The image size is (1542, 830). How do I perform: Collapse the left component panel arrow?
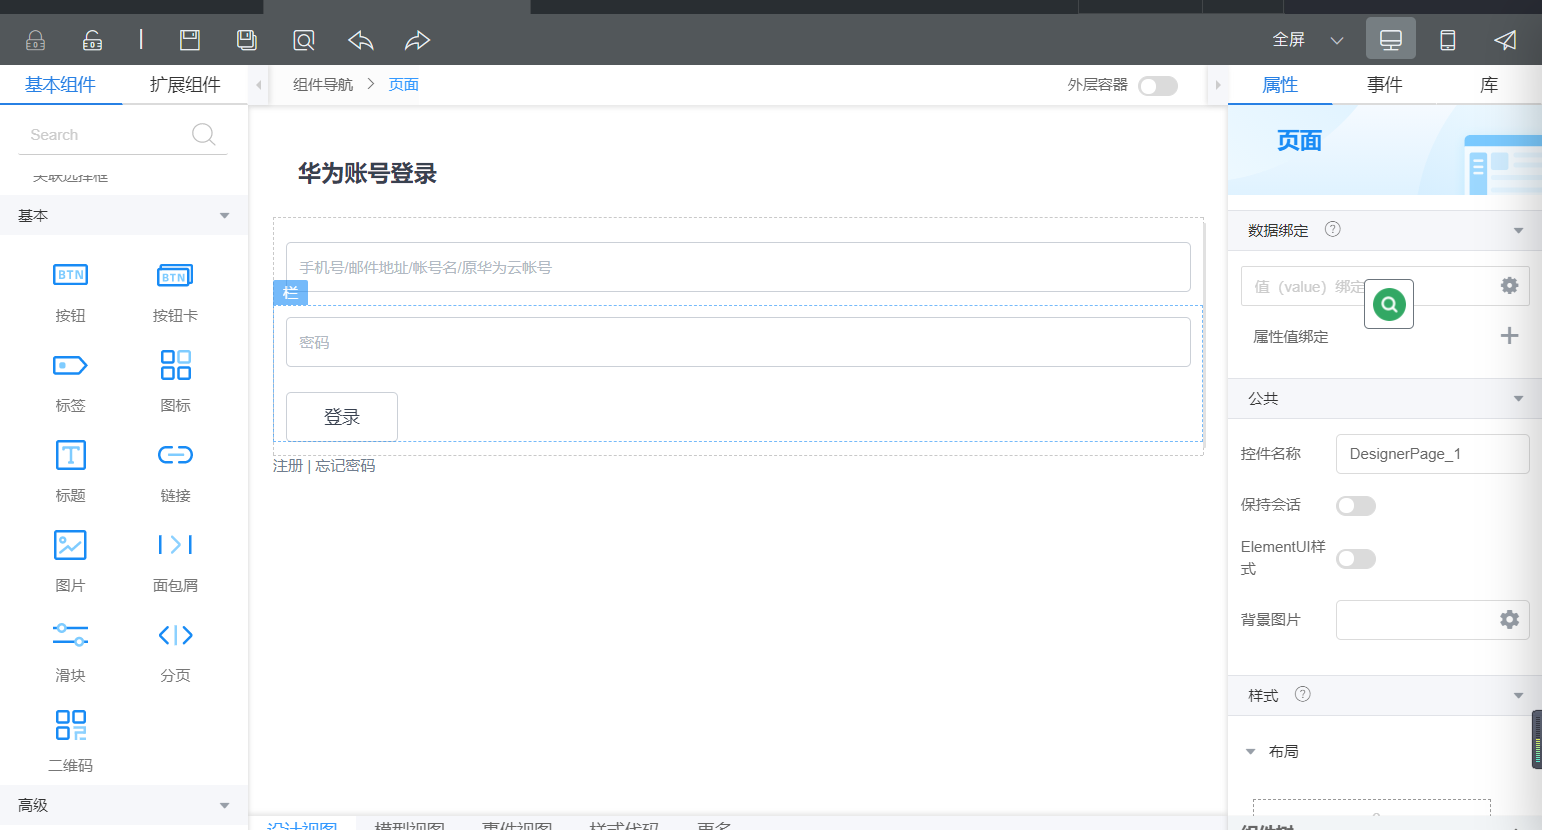pos(258,85)
